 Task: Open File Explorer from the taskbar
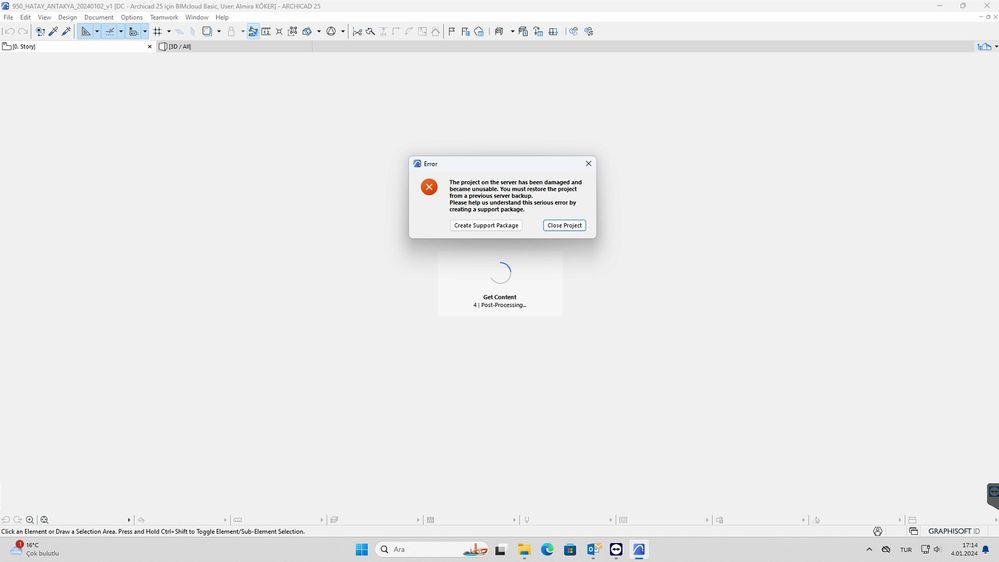tap(524, 549)
